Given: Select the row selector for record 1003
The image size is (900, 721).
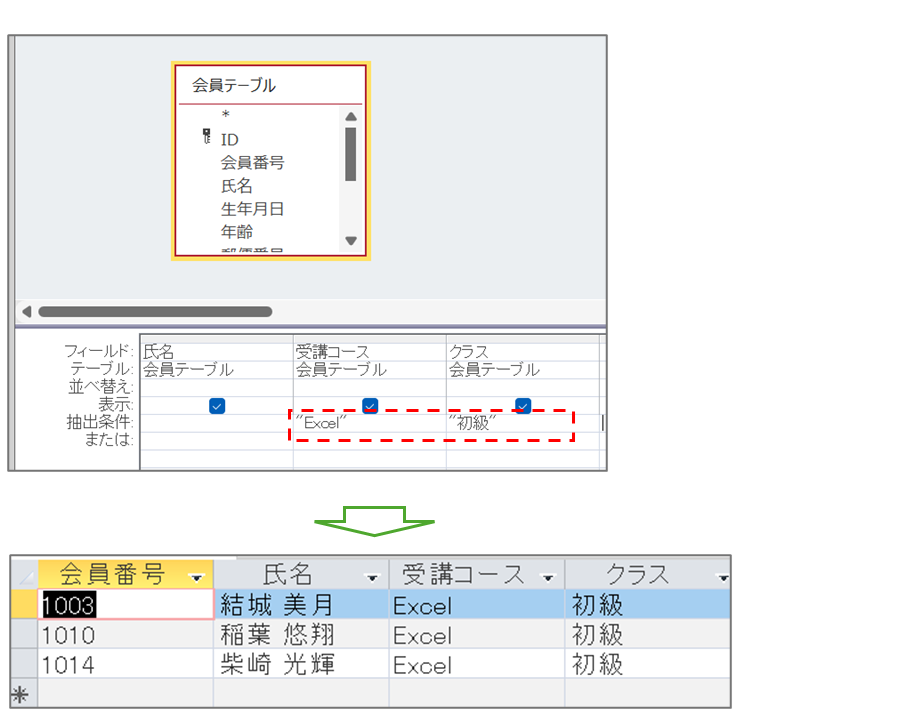Looking at the screenshot, I should 23,605.
